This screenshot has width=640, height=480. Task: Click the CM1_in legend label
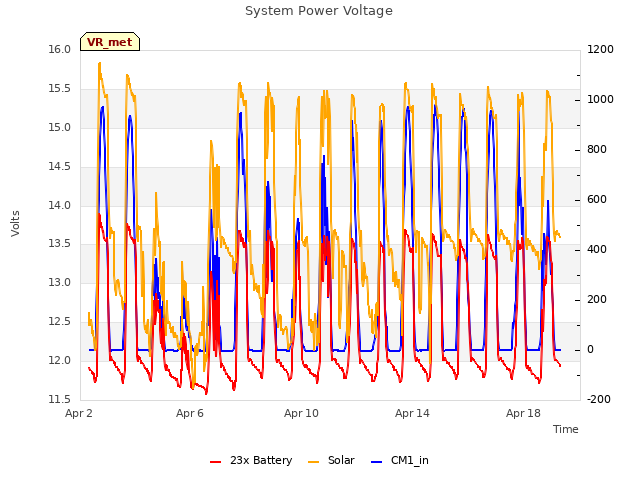tap(409, 460)
